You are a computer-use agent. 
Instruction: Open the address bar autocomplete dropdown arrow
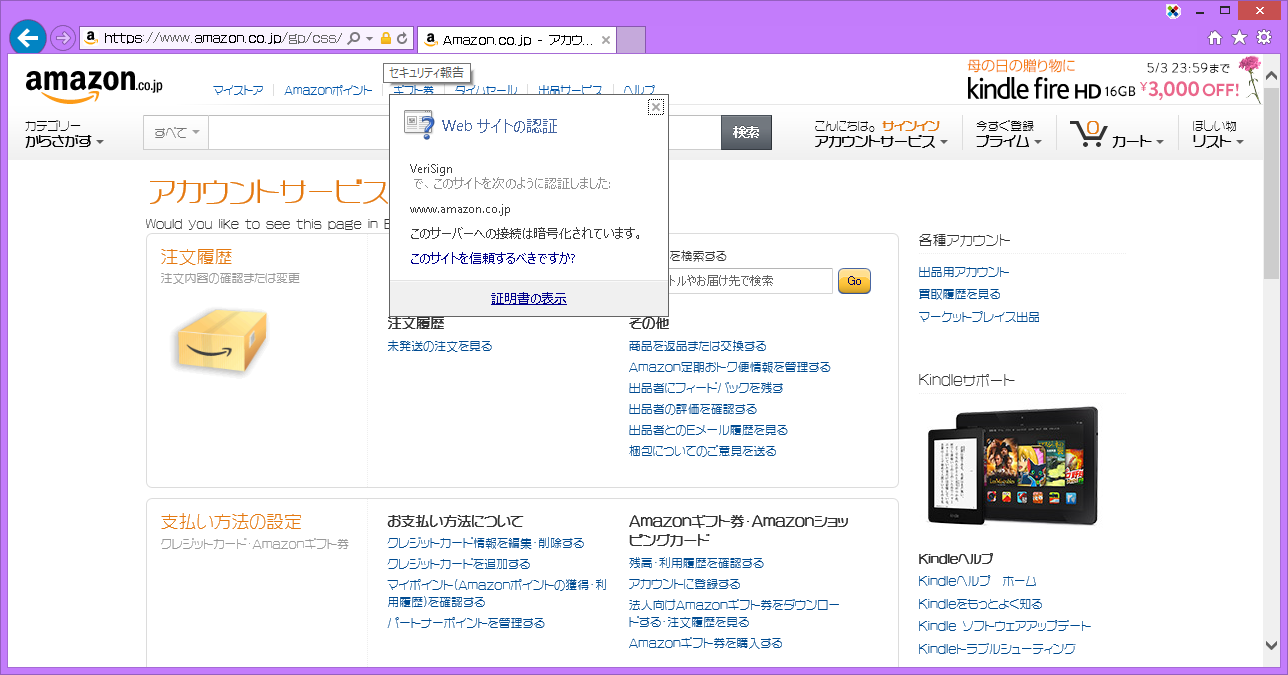tap(369, 39)
